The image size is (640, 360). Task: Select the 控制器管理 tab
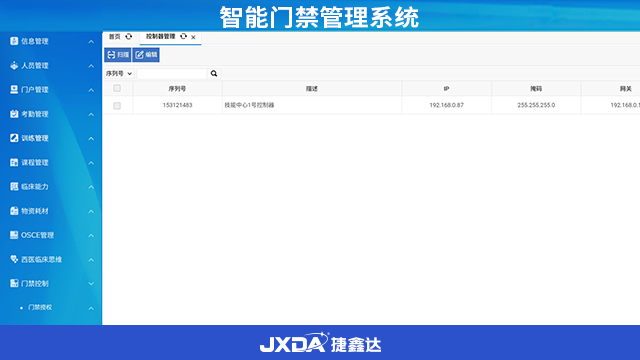click(160, 36)
